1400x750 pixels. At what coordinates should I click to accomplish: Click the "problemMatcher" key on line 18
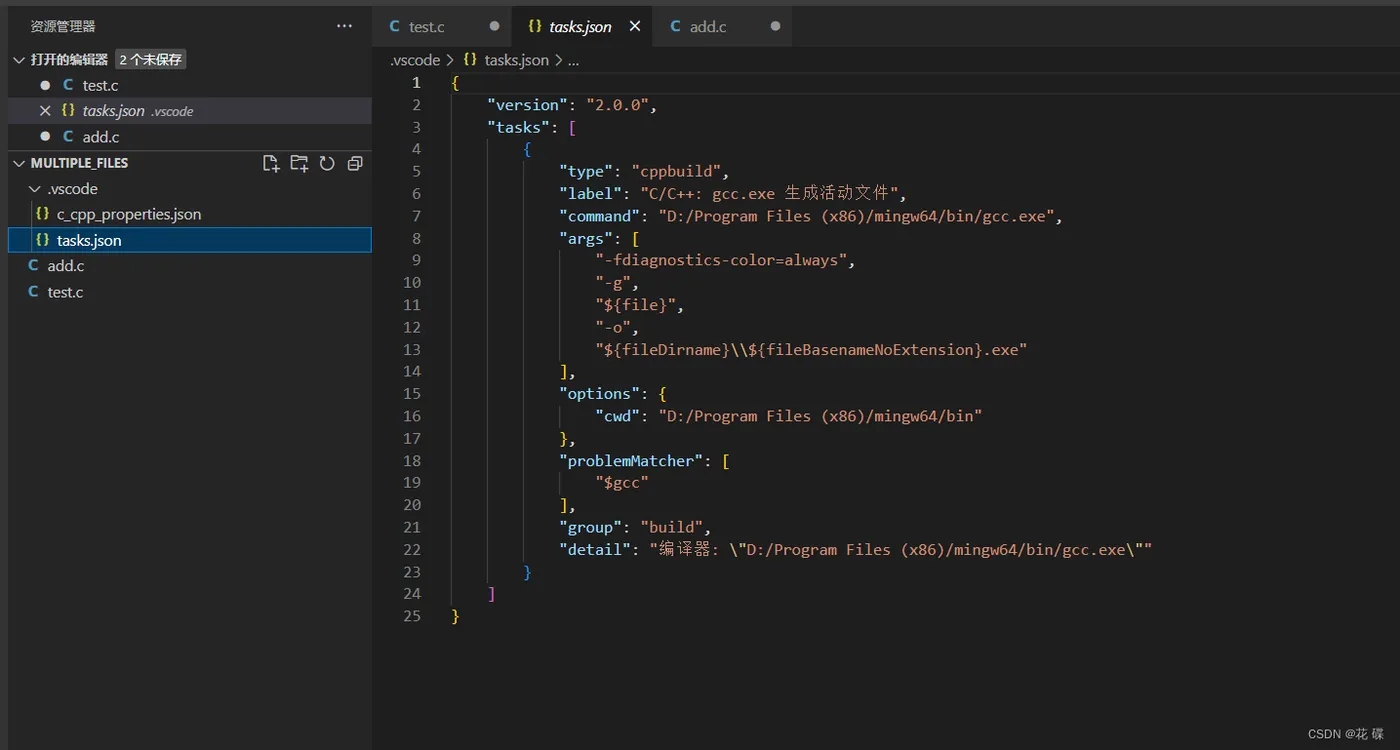(x=631, y=461)
